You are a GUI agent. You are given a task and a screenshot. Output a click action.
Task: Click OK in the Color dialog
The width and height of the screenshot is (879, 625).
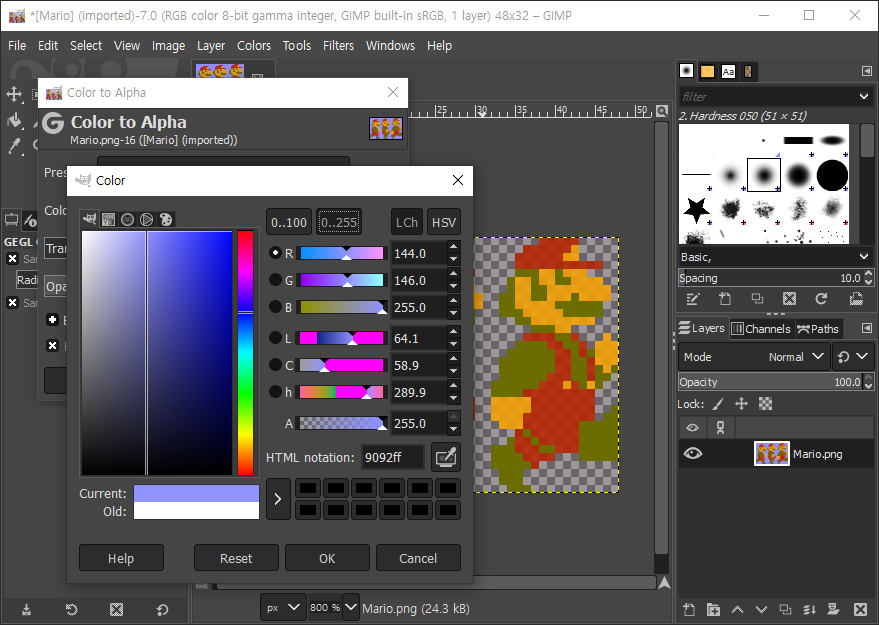(x=327, y=558)
